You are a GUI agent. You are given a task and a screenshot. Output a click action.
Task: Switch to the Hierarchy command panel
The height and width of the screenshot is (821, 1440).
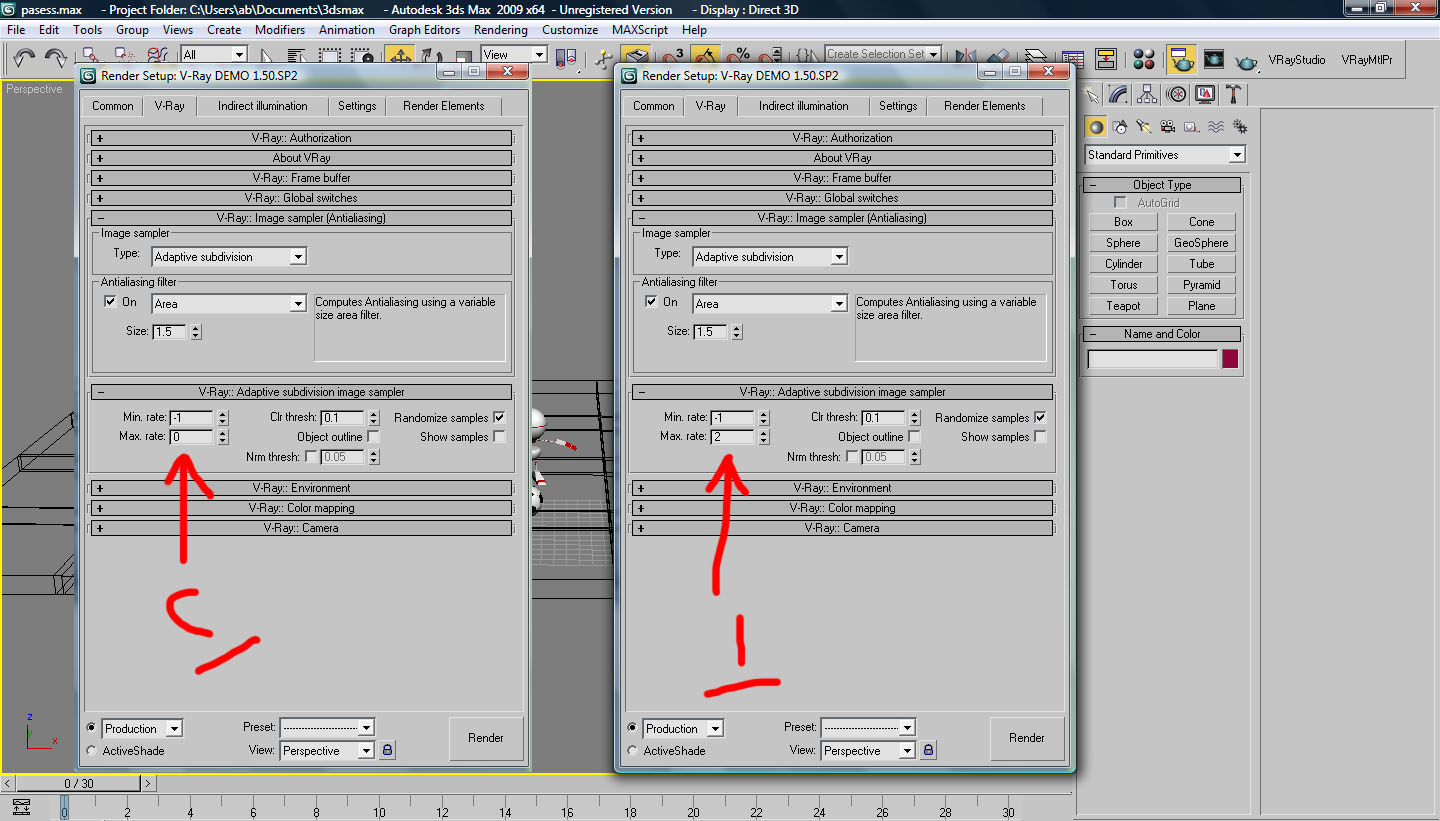(x=1147, y=95)
